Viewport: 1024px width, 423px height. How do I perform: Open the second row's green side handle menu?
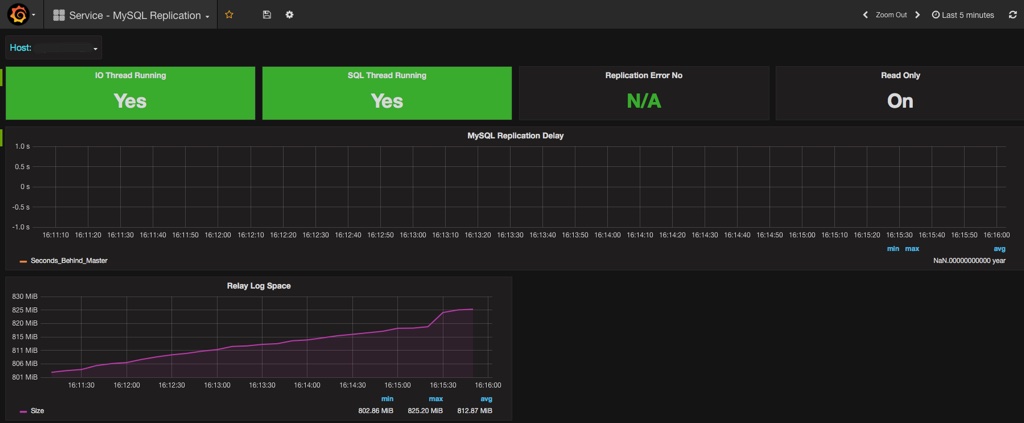[x=1, y=137]
